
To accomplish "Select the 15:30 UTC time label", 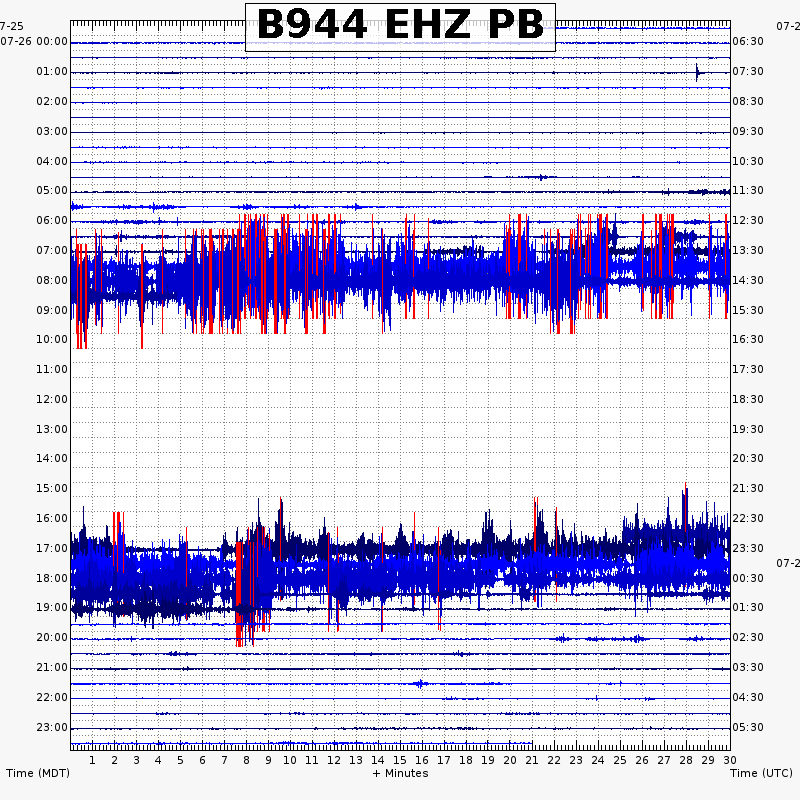I will [x=748, y=310].
